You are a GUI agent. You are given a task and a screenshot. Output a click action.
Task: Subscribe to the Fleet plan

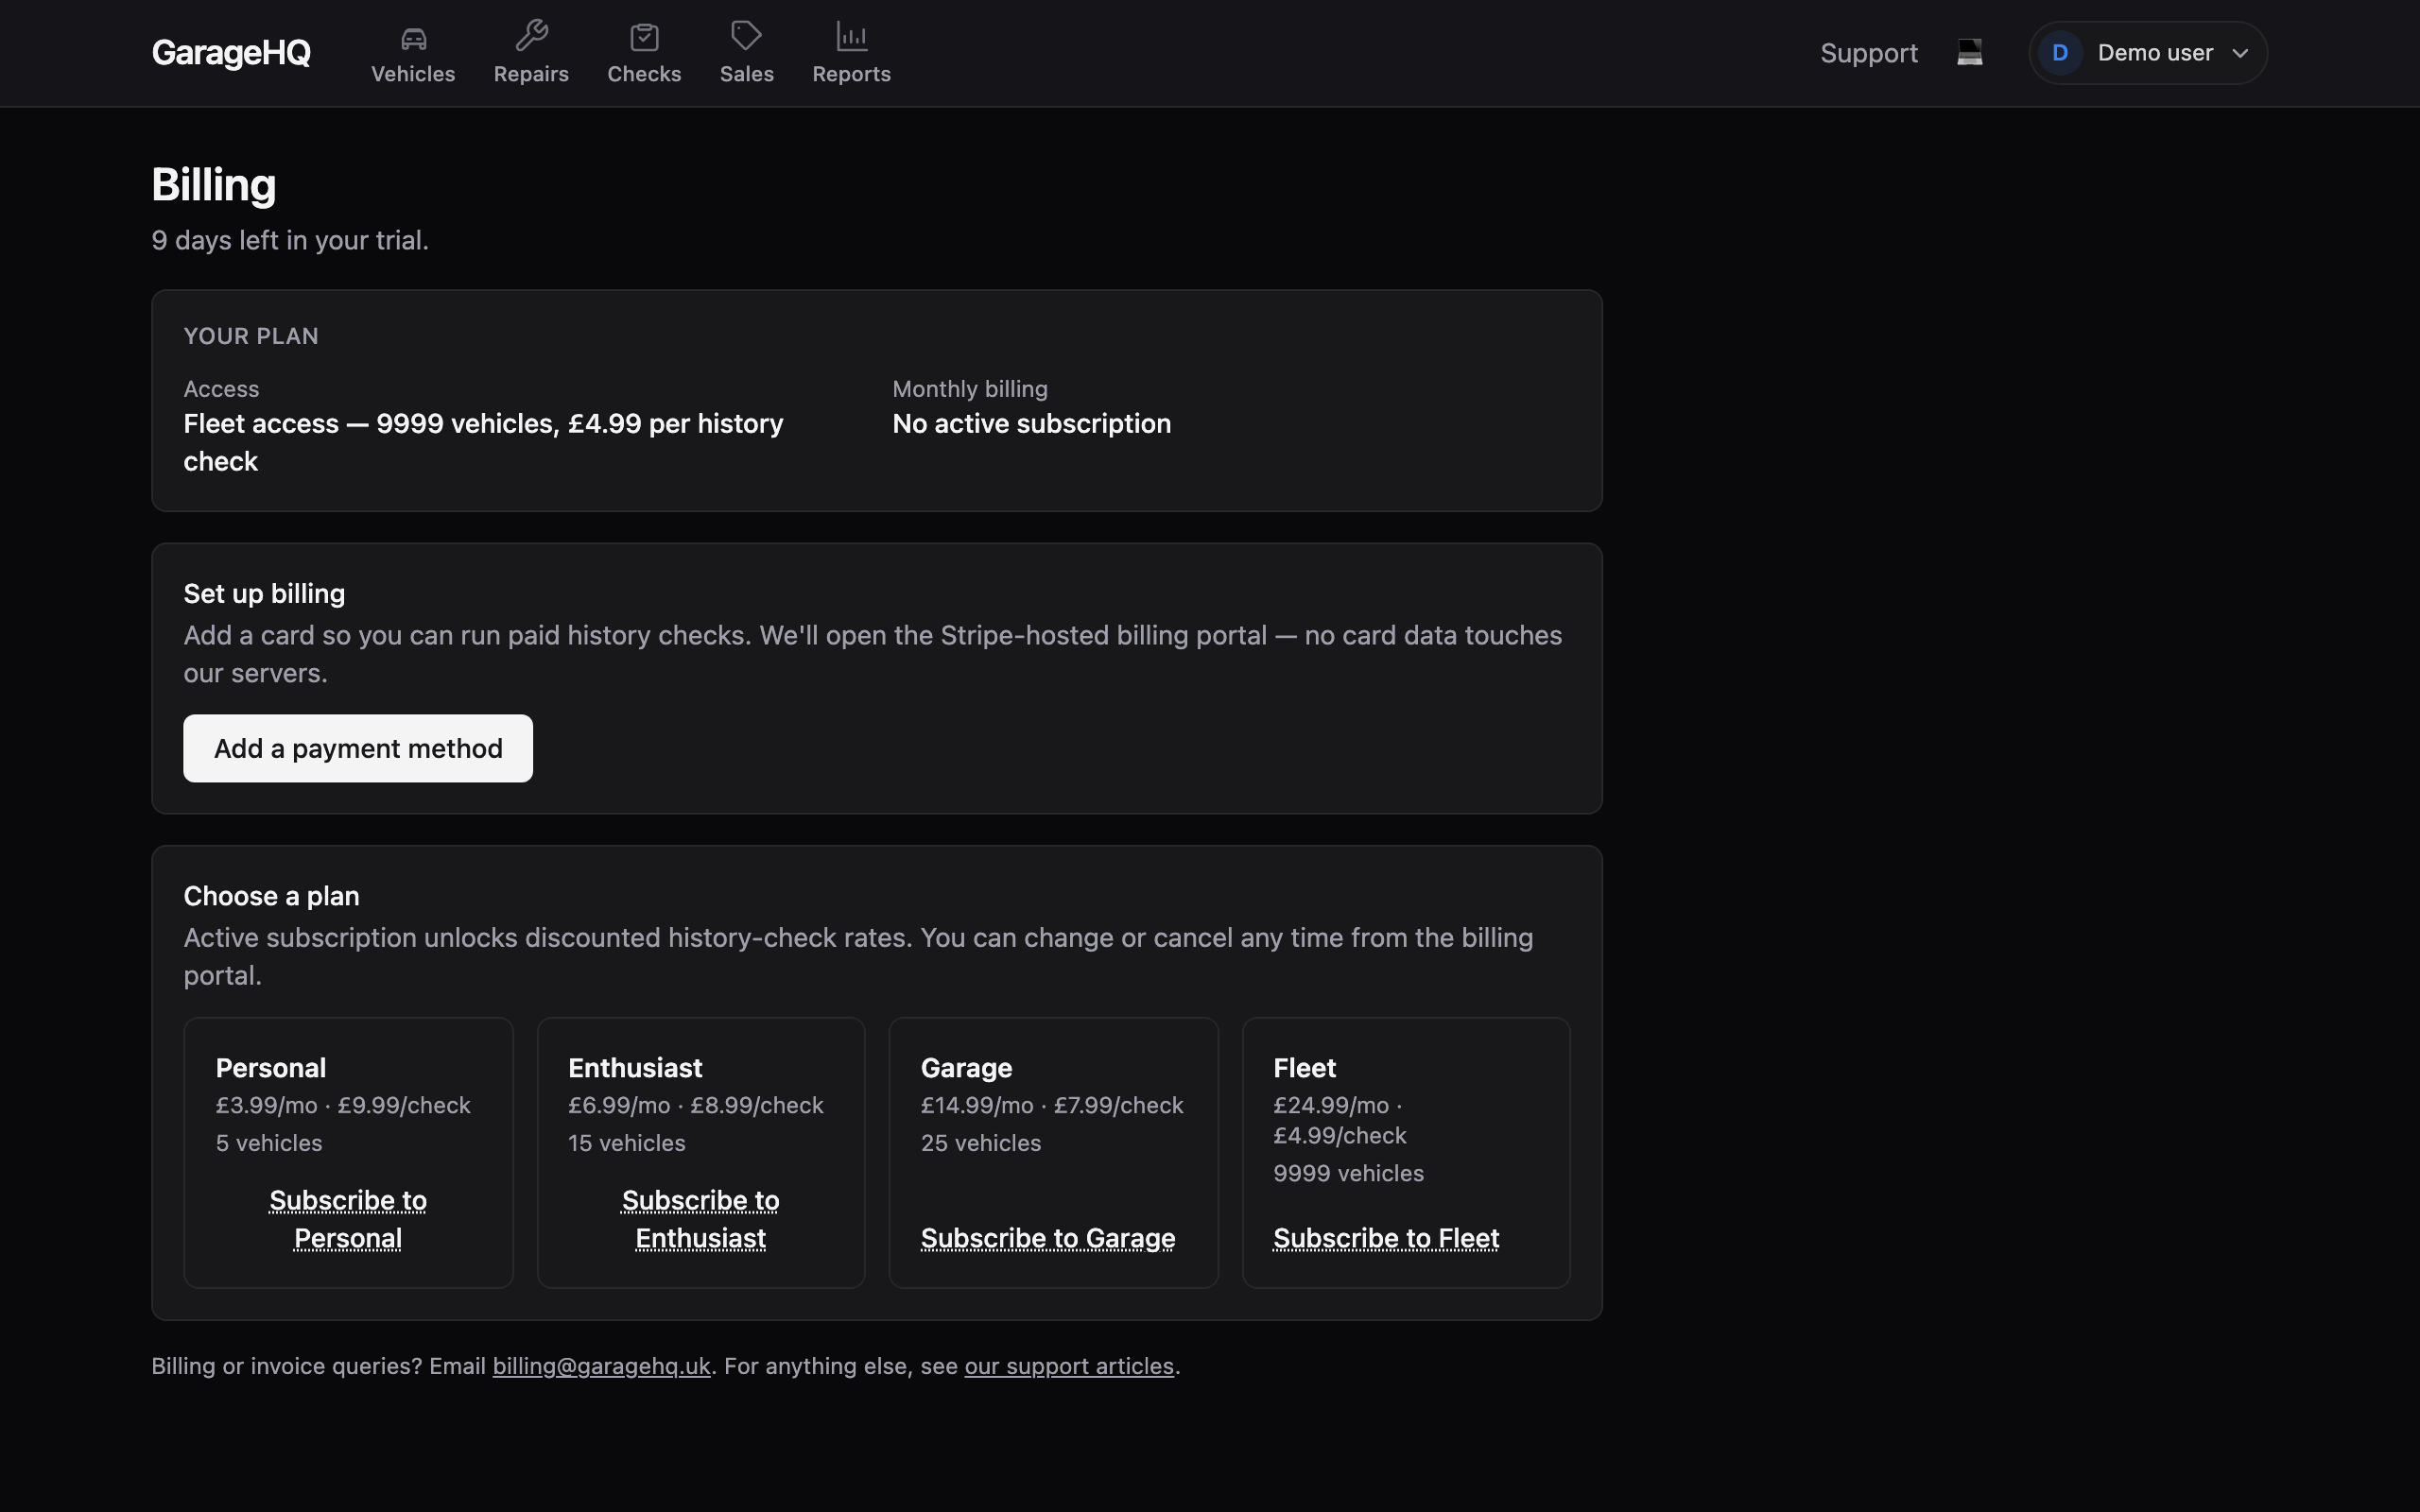[x=1385, y=1238]
